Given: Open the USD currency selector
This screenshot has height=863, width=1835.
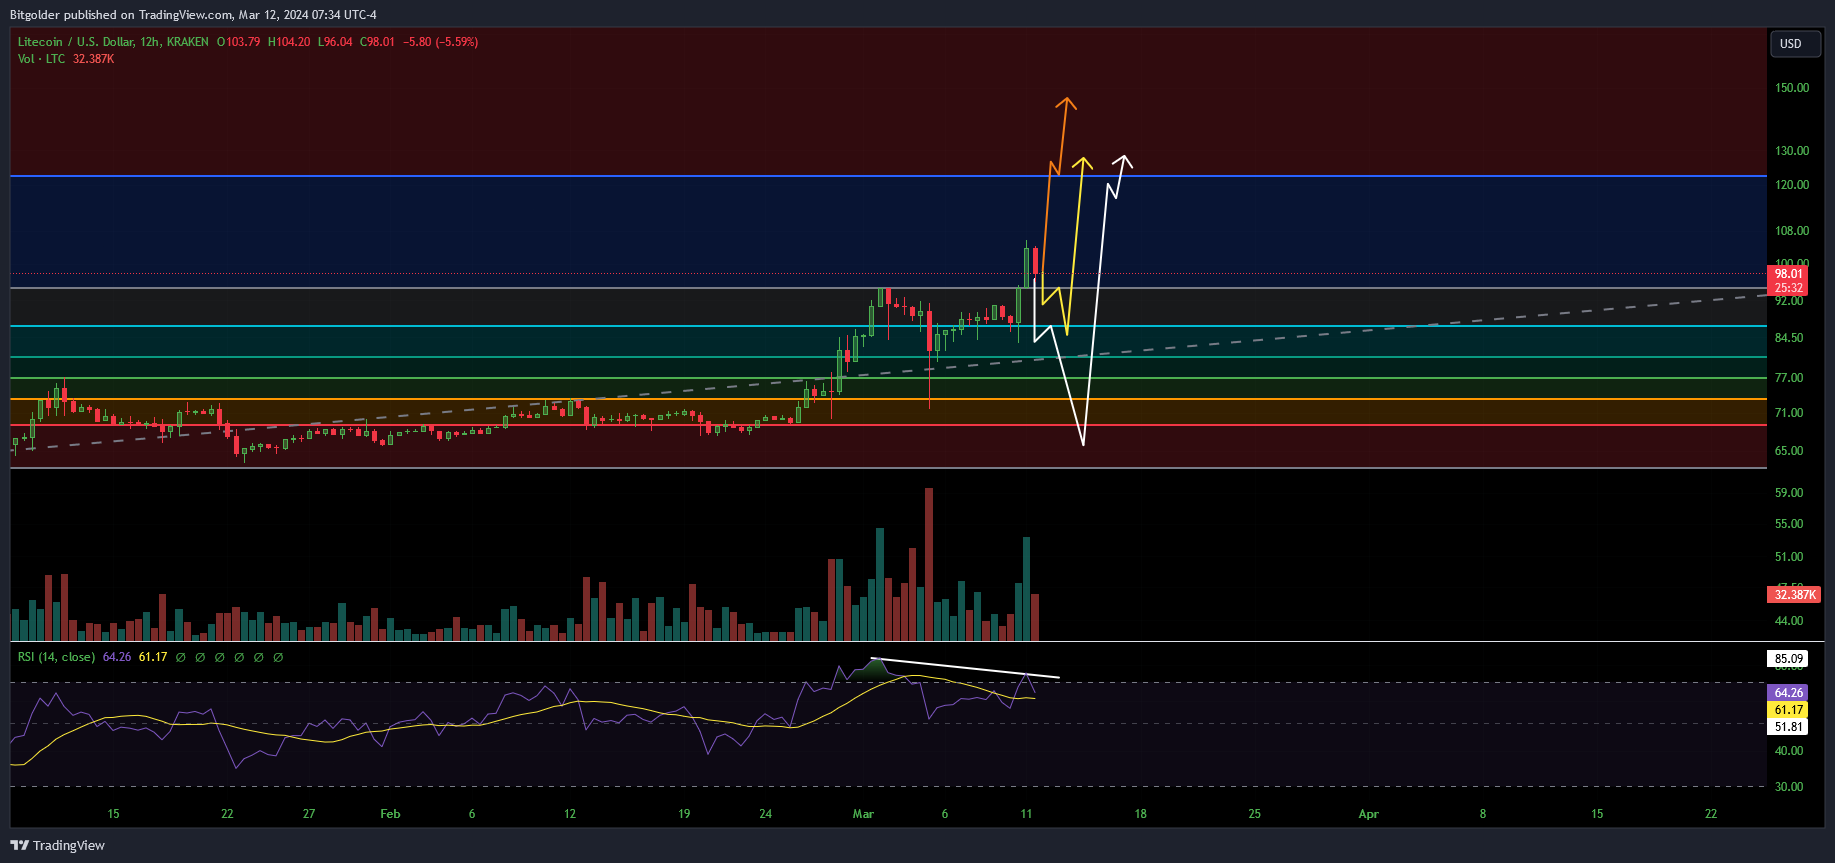Looking at the screenshot, I should click(x=1797, y=43).
